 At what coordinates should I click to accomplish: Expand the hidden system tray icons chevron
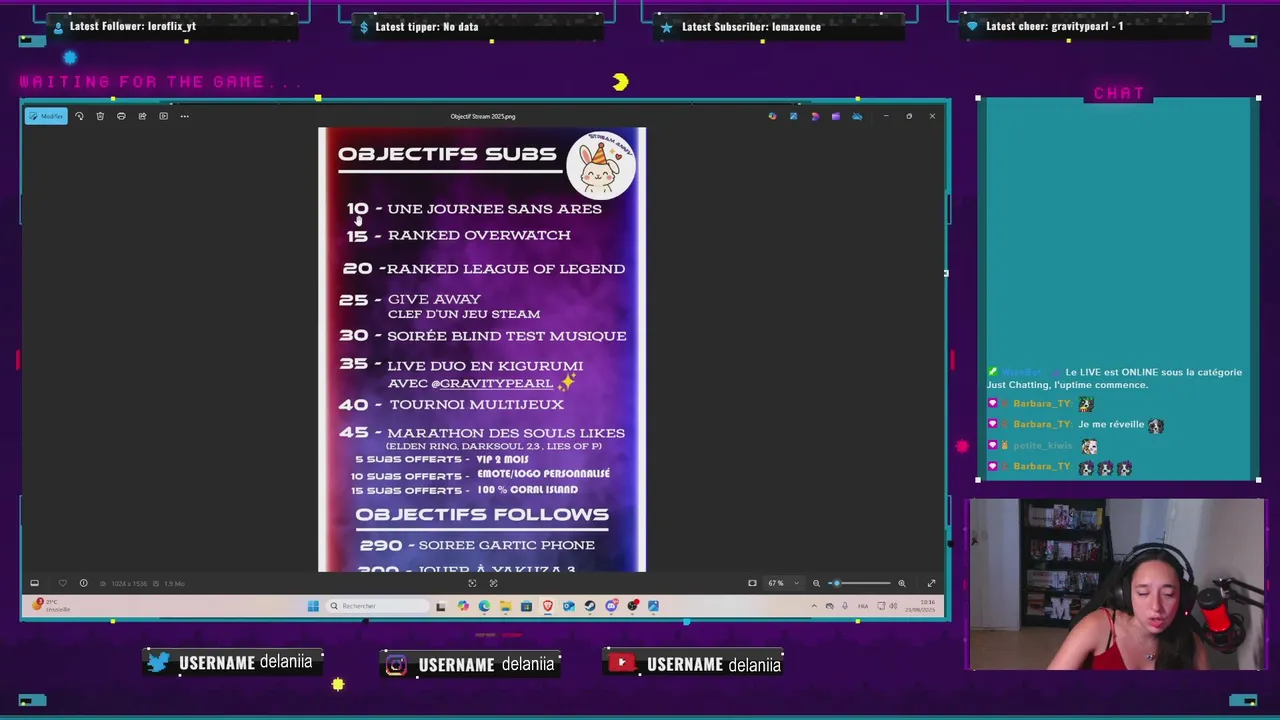(x=814, y=606)
